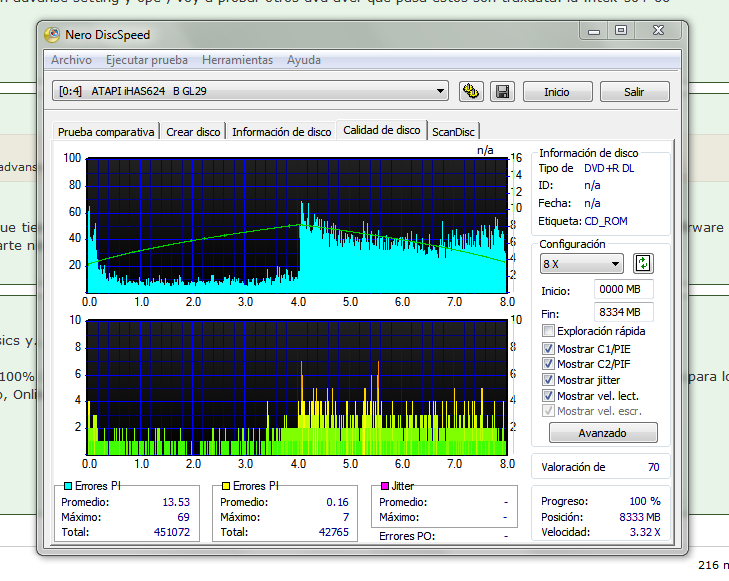
Task: Click the Fin MB input field
Action: point(624,311)
